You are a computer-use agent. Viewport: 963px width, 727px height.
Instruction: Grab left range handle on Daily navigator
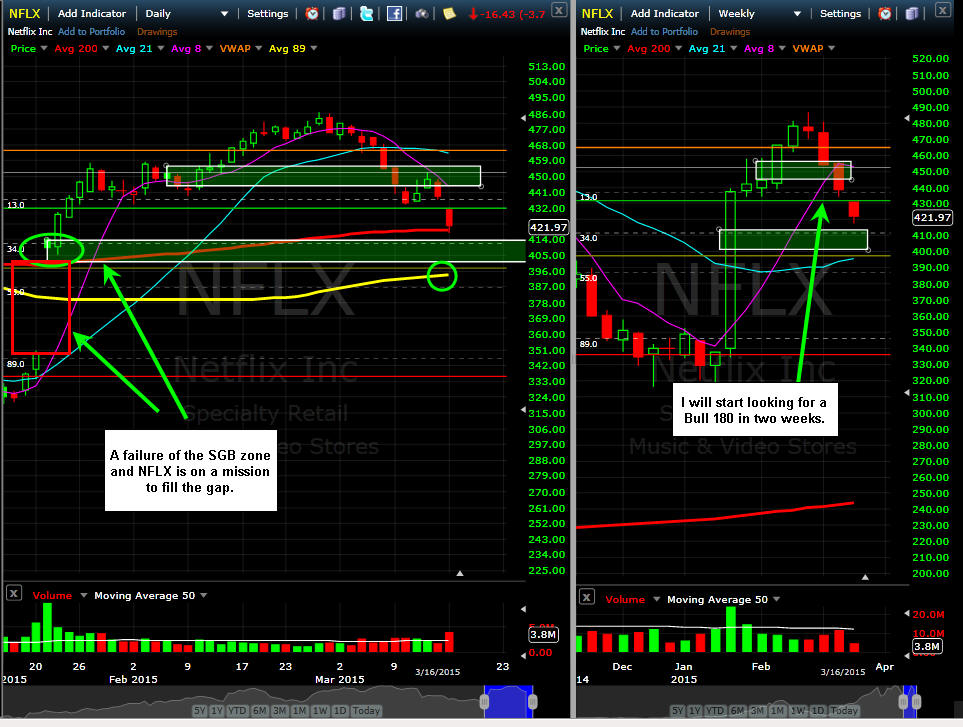(485, 701)
